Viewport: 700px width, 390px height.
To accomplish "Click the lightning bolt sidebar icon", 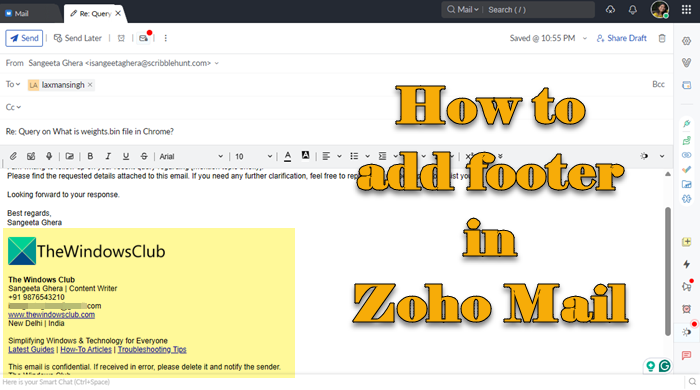I will coord(687,264).
